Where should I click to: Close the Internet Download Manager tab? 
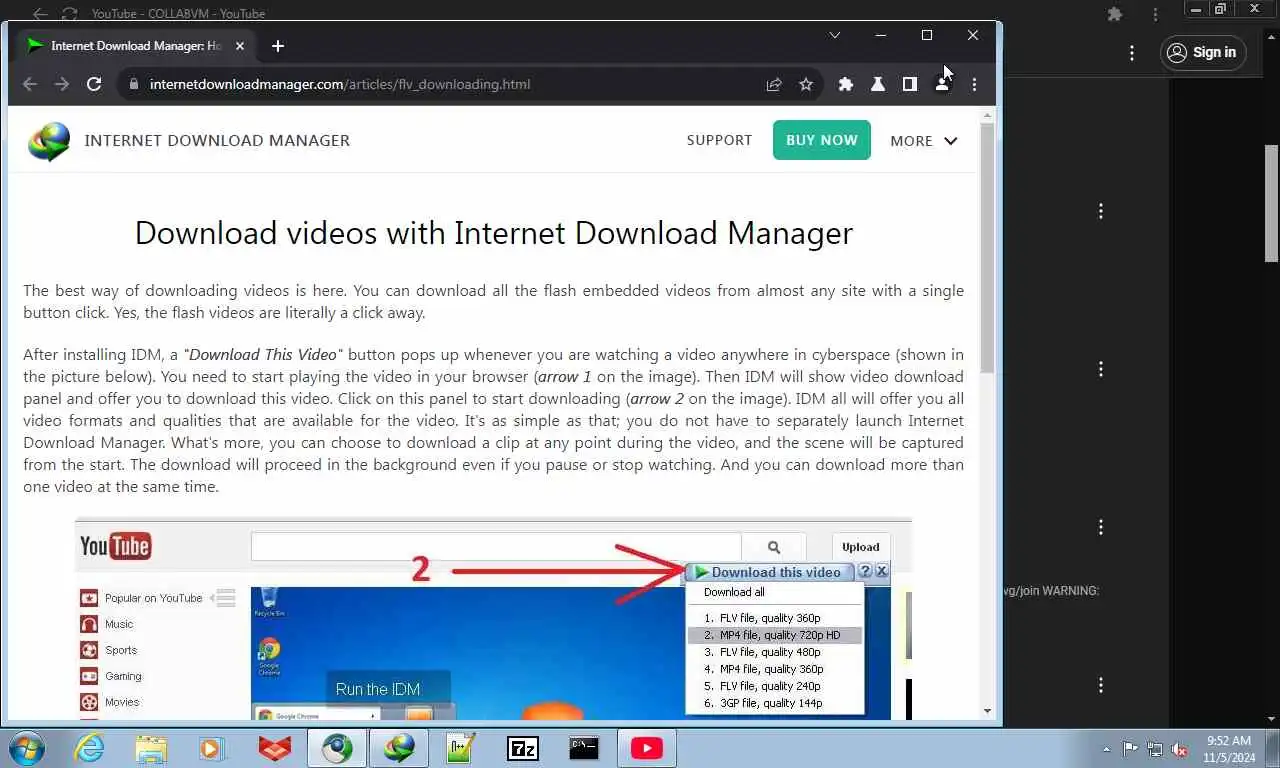point(240,46)
